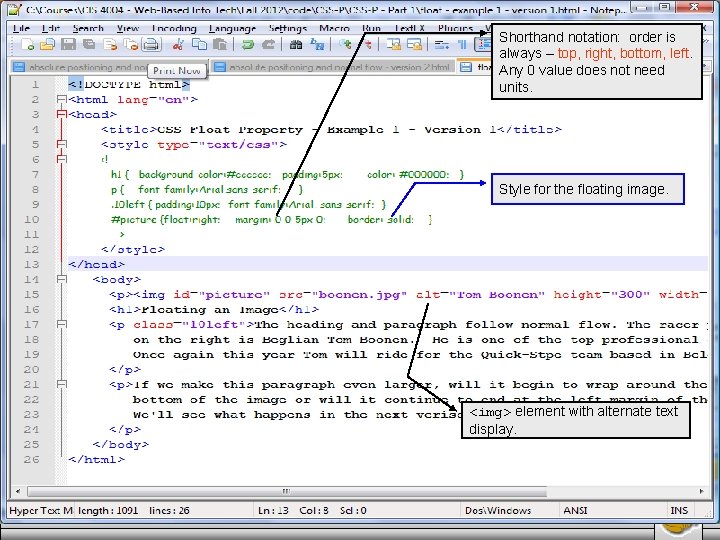Viewport: 720px width, 540px height.
Task: Click the Save file toolbar icon
Action: 67,45
